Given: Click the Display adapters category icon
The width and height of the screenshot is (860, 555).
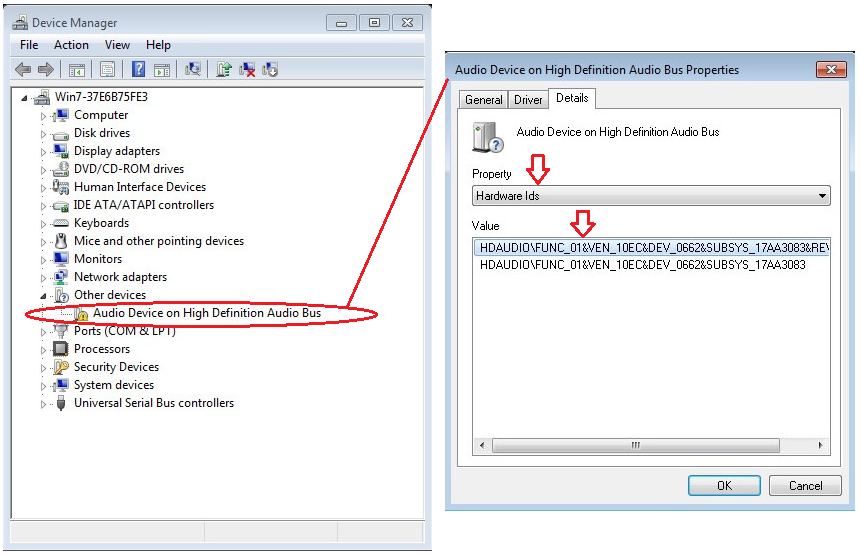Looking at the screenshot, I should tap(60, 151).
